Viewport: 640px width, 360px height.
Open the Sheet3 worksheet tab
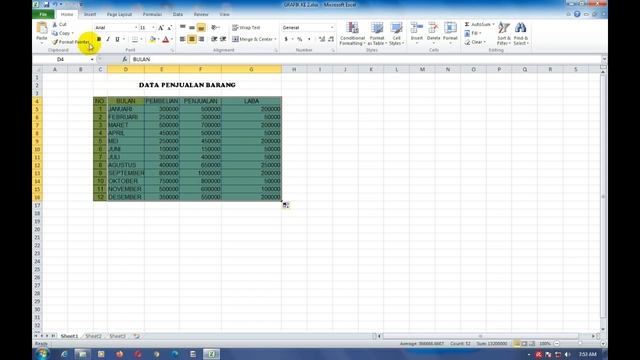tap(118, 336)
